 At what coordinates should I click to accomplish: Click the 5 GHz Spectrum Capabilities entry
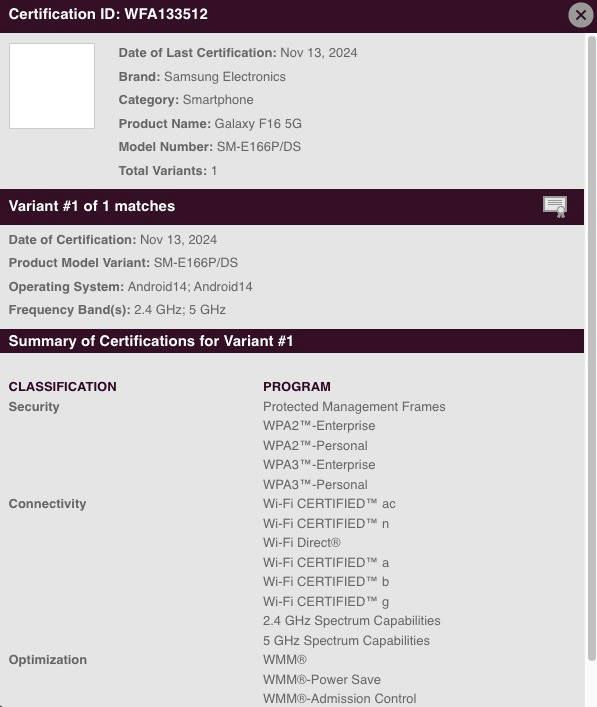346,641
